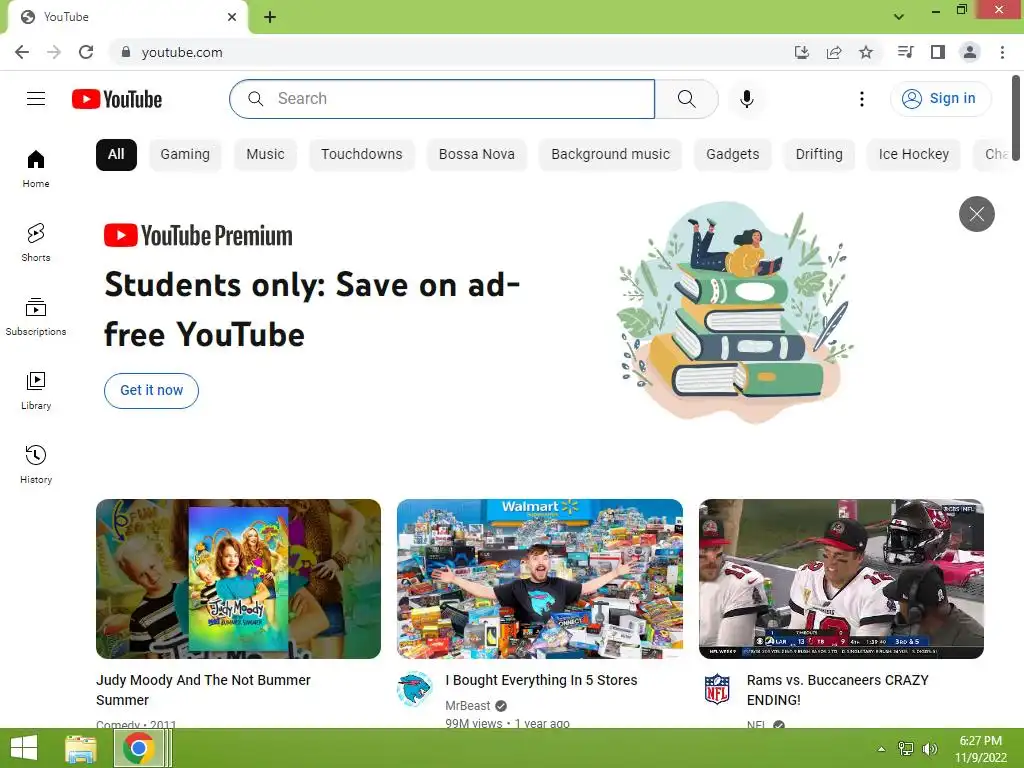Open the I Bought Everything In 5 Stores title

(x=541, y=680)
